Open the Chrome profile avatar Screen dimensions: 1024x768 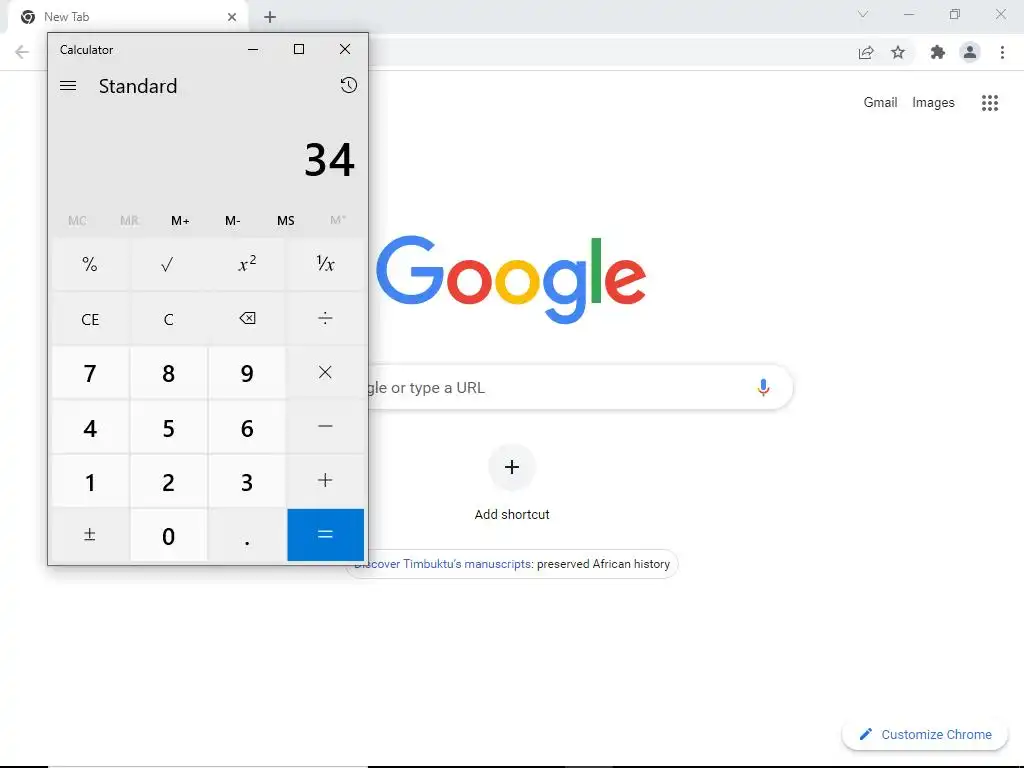coord(970,52)
